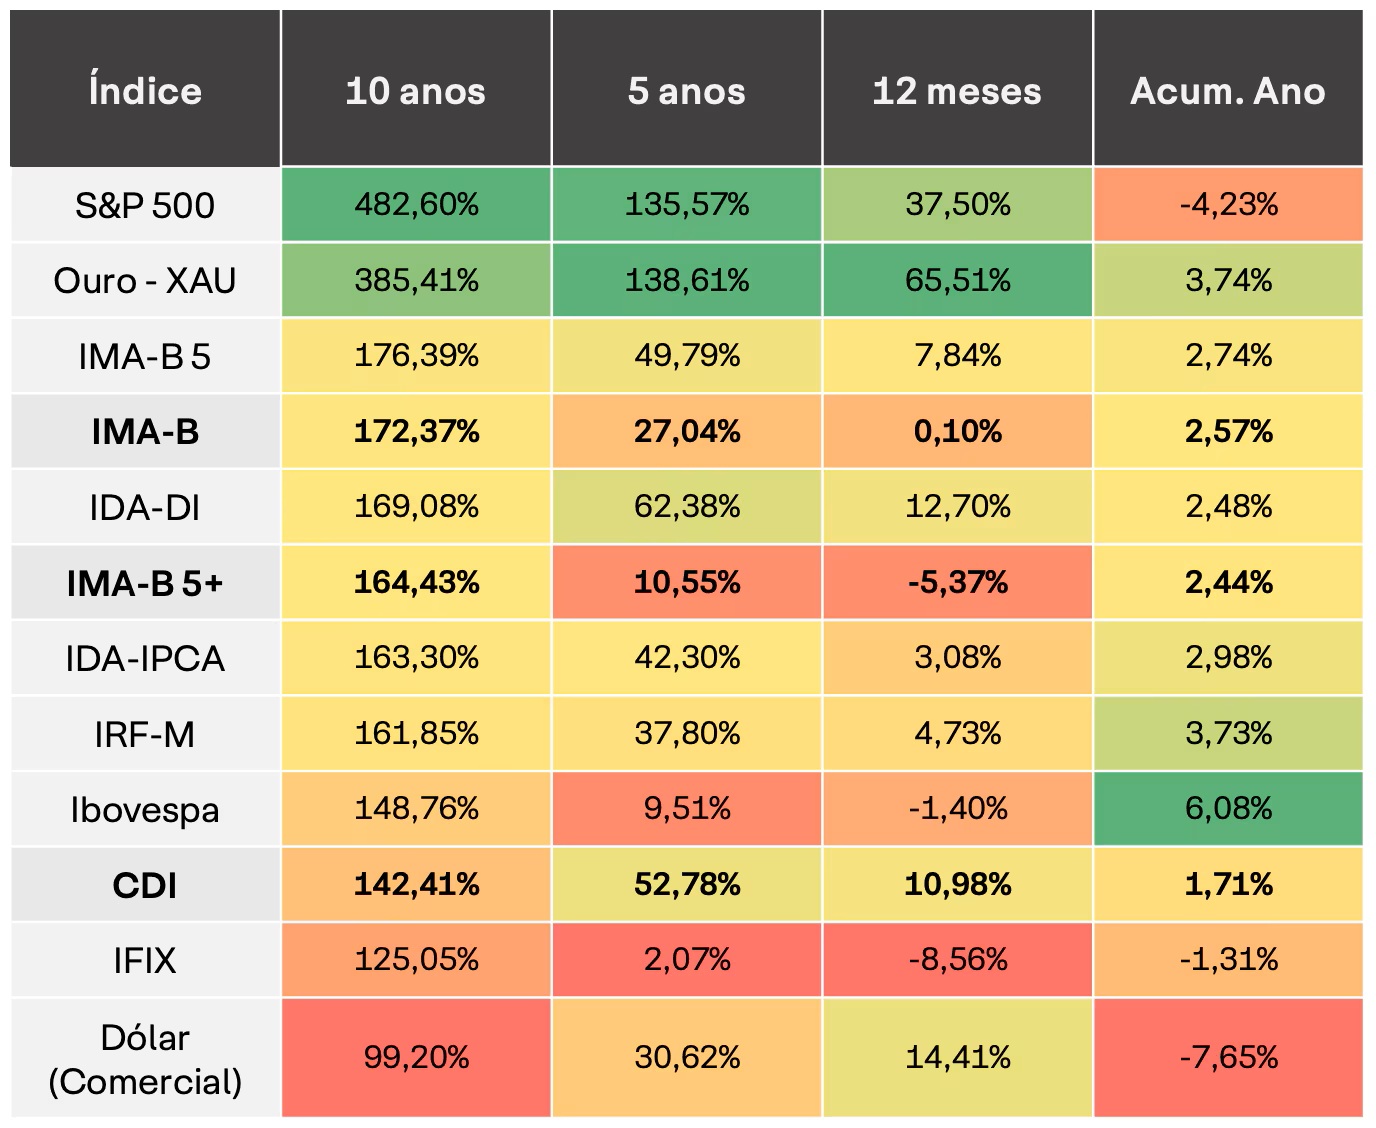1376x1128 pixels.
Task: Select the IFIX row label
Action: 145,961
